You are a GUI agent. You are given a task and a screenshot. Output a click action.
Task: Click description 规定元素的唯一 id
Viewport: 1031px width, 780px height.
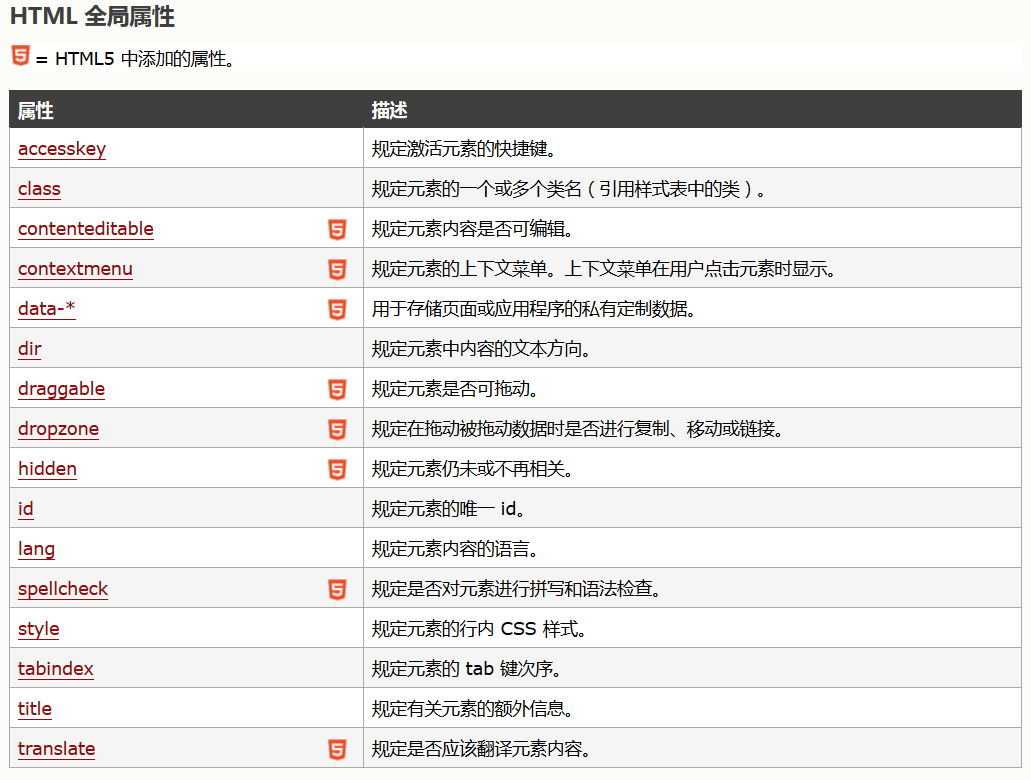click(x=448, y=509)
